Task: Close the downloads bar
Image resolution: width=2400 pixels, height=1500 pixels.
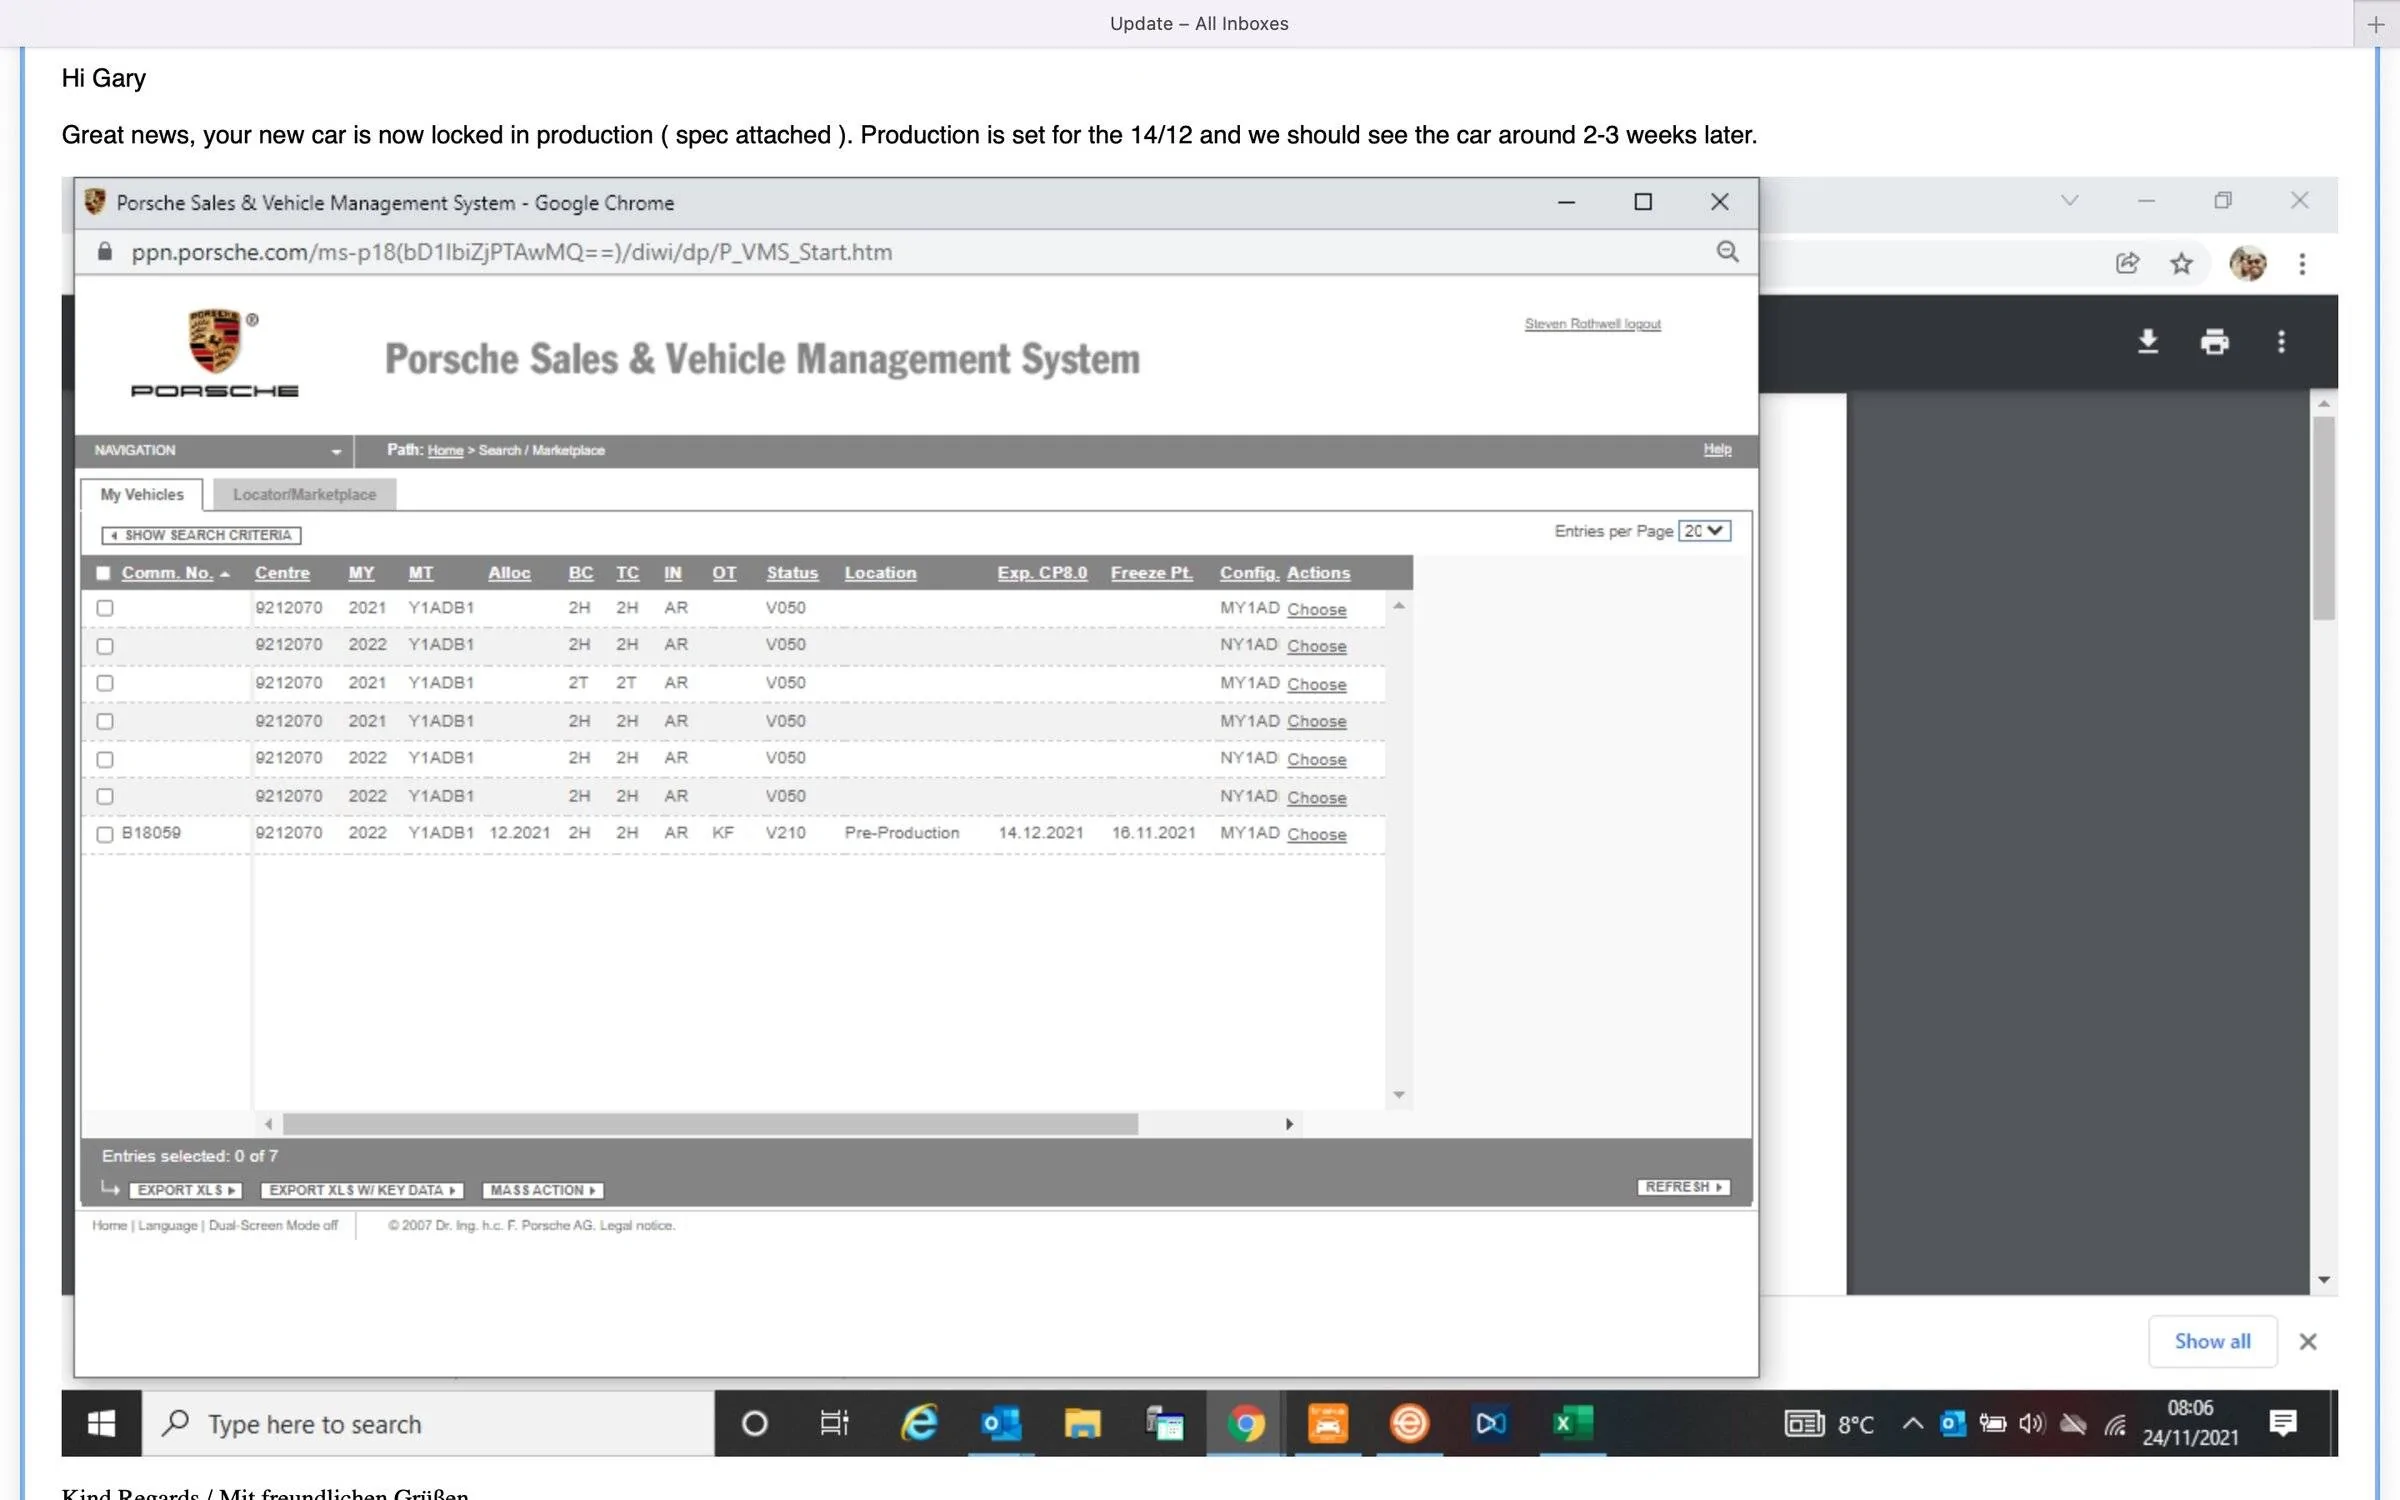Action: click(2308, 1342)
